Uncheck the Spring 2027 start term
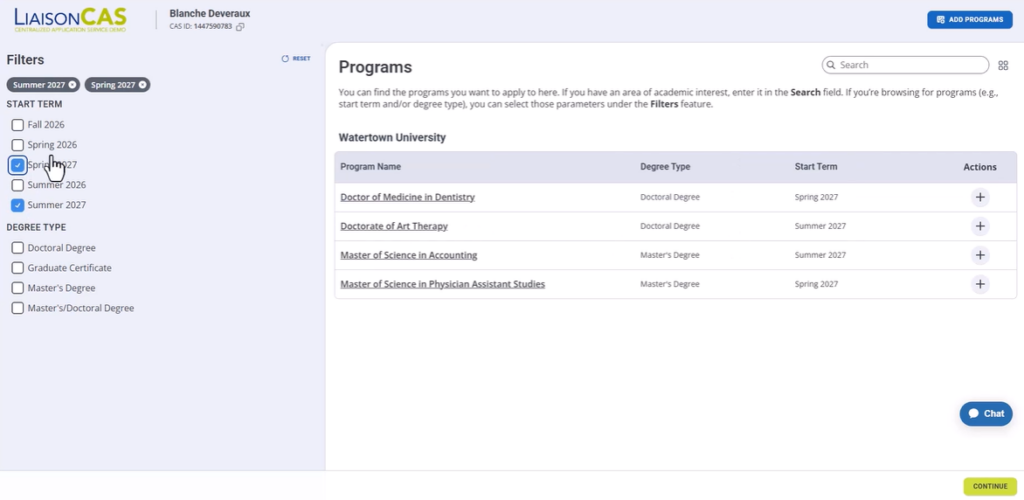Viewport: 1024px width, 500px height. [18, 165]
